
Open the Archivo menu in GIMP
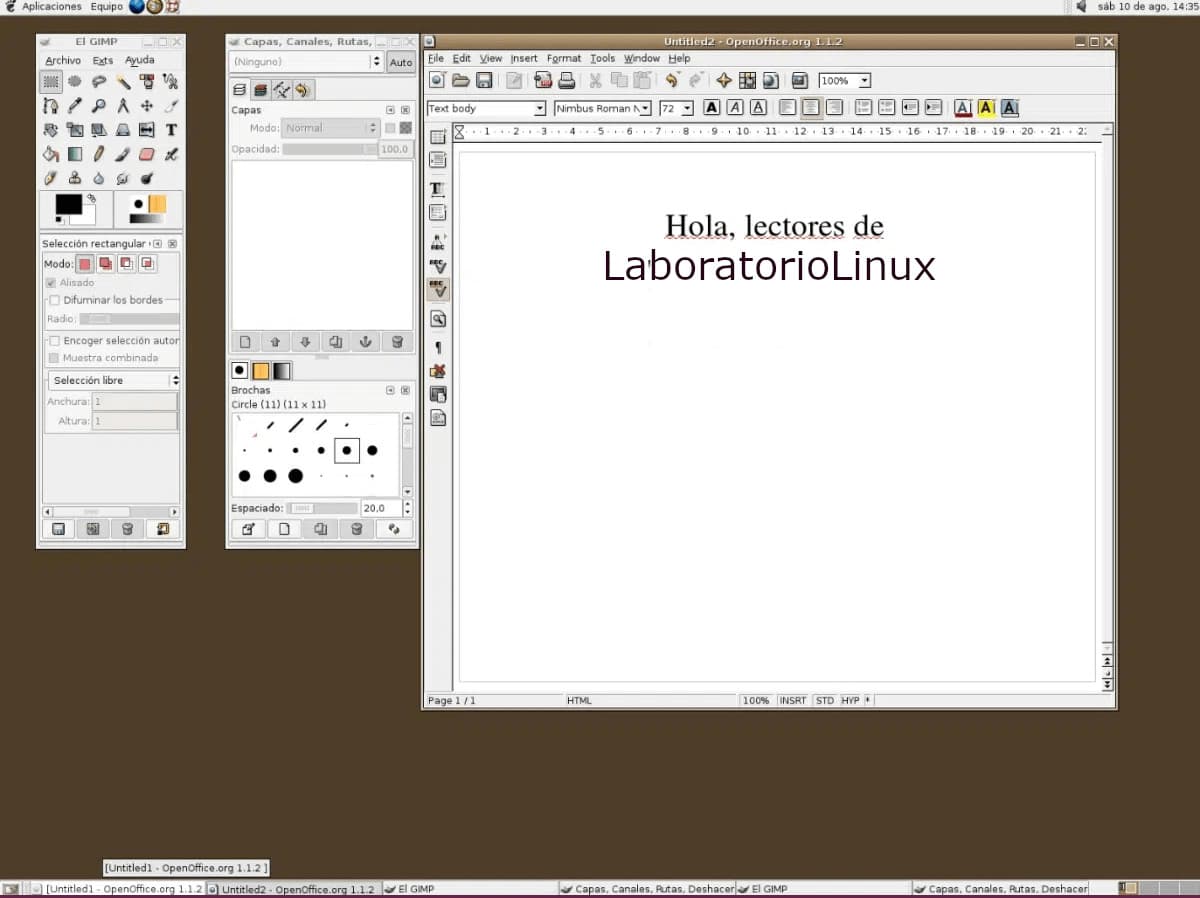[63, 61]
